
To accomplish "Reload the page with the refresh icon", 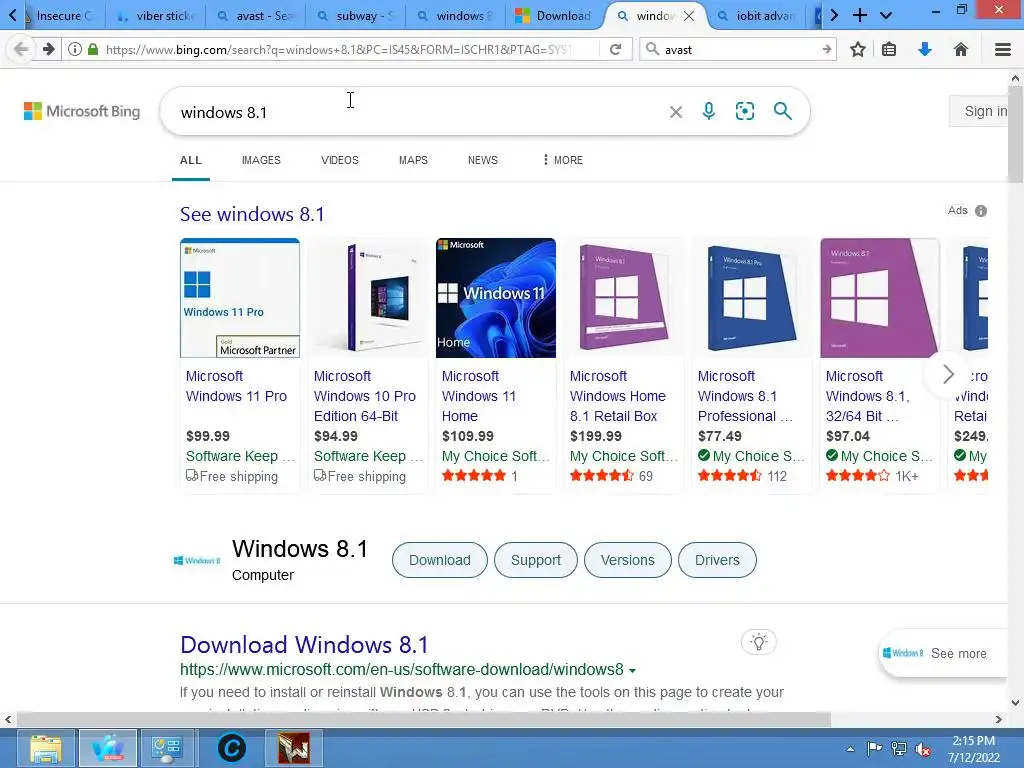I will coord(615,49).
